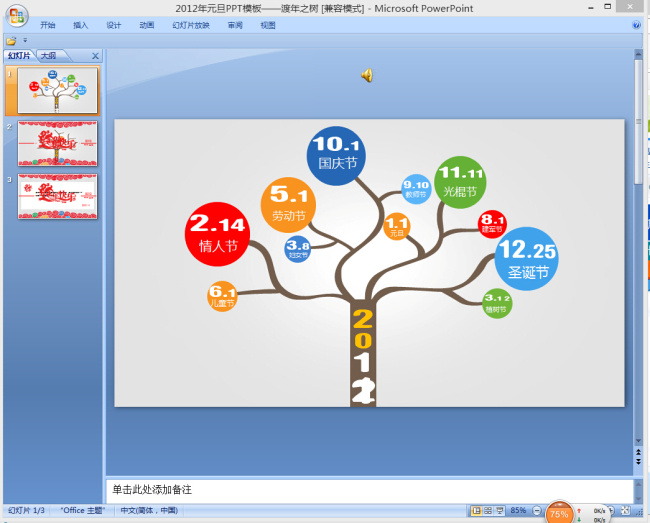Viewport: 650px width, 523px height.
Task: Go to next slide double-arrow button
Action: [x=638, y=461]
